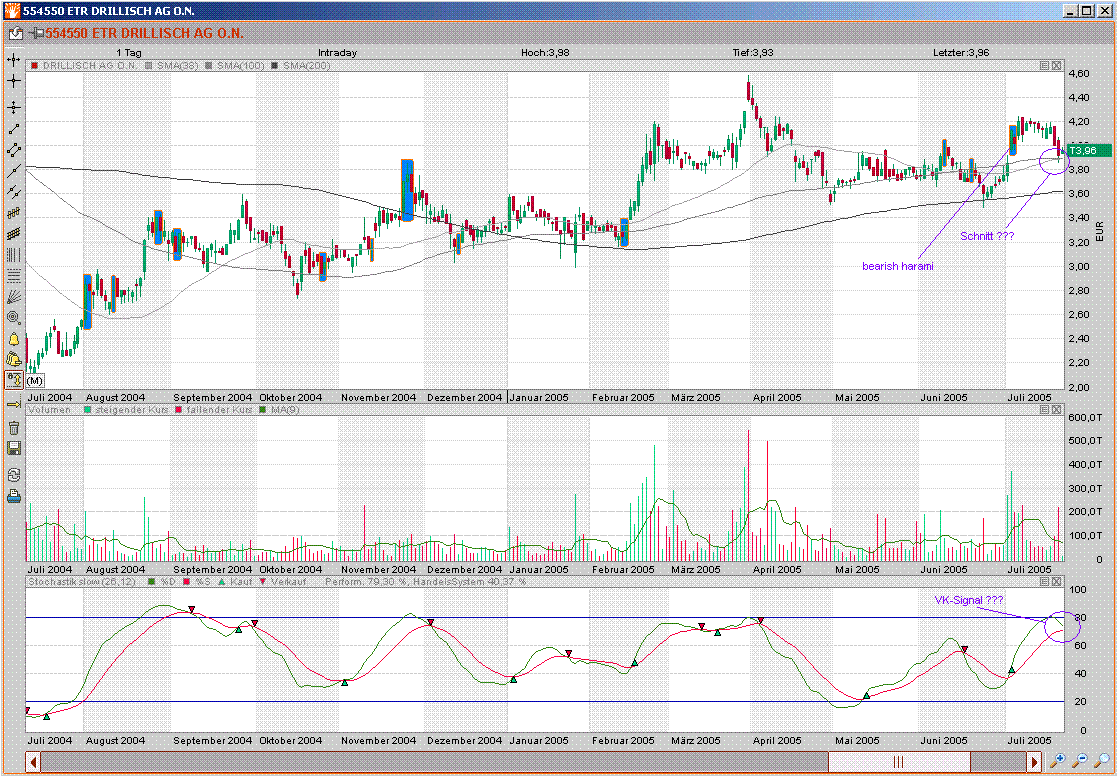Close the Volumen panel
This screenshot has width=1117, height=776.
1056,410
